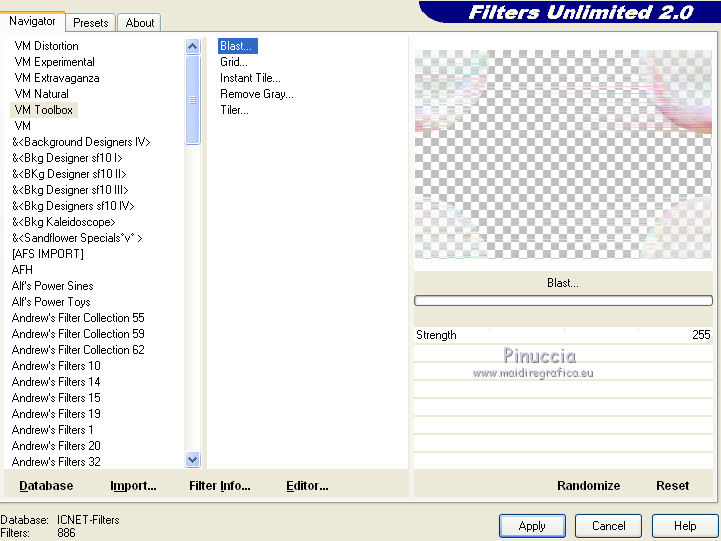
Task: Select Andrew's Filters 1 category
Action: pyautogui.click(x=52, y=430)
